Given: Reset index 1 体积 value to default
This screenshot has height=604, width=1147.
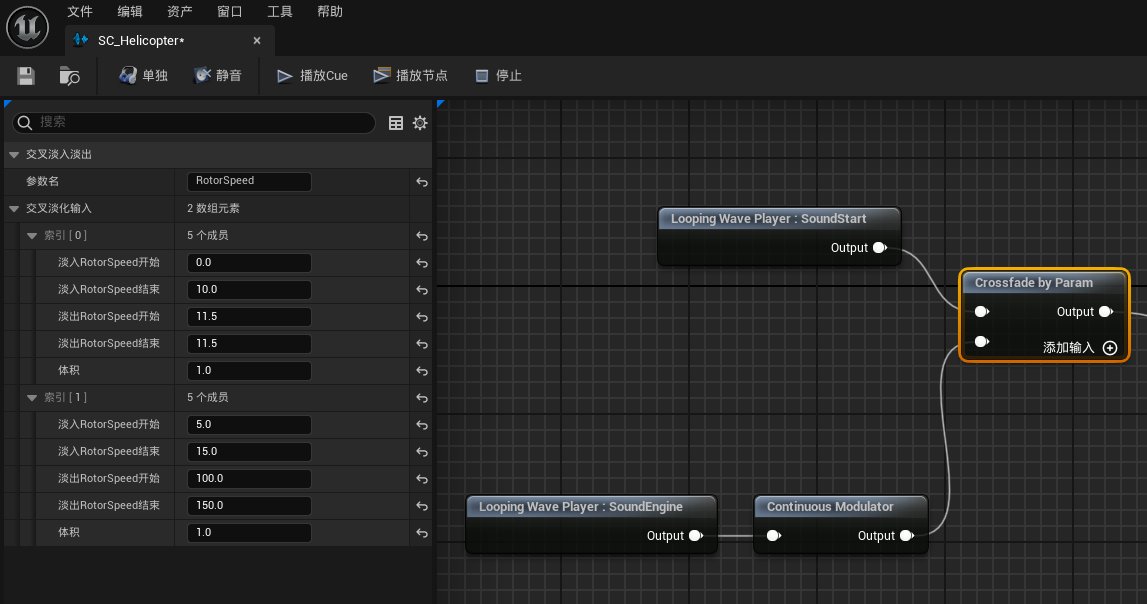Looking at the screenshot, I should pos(422,534).
